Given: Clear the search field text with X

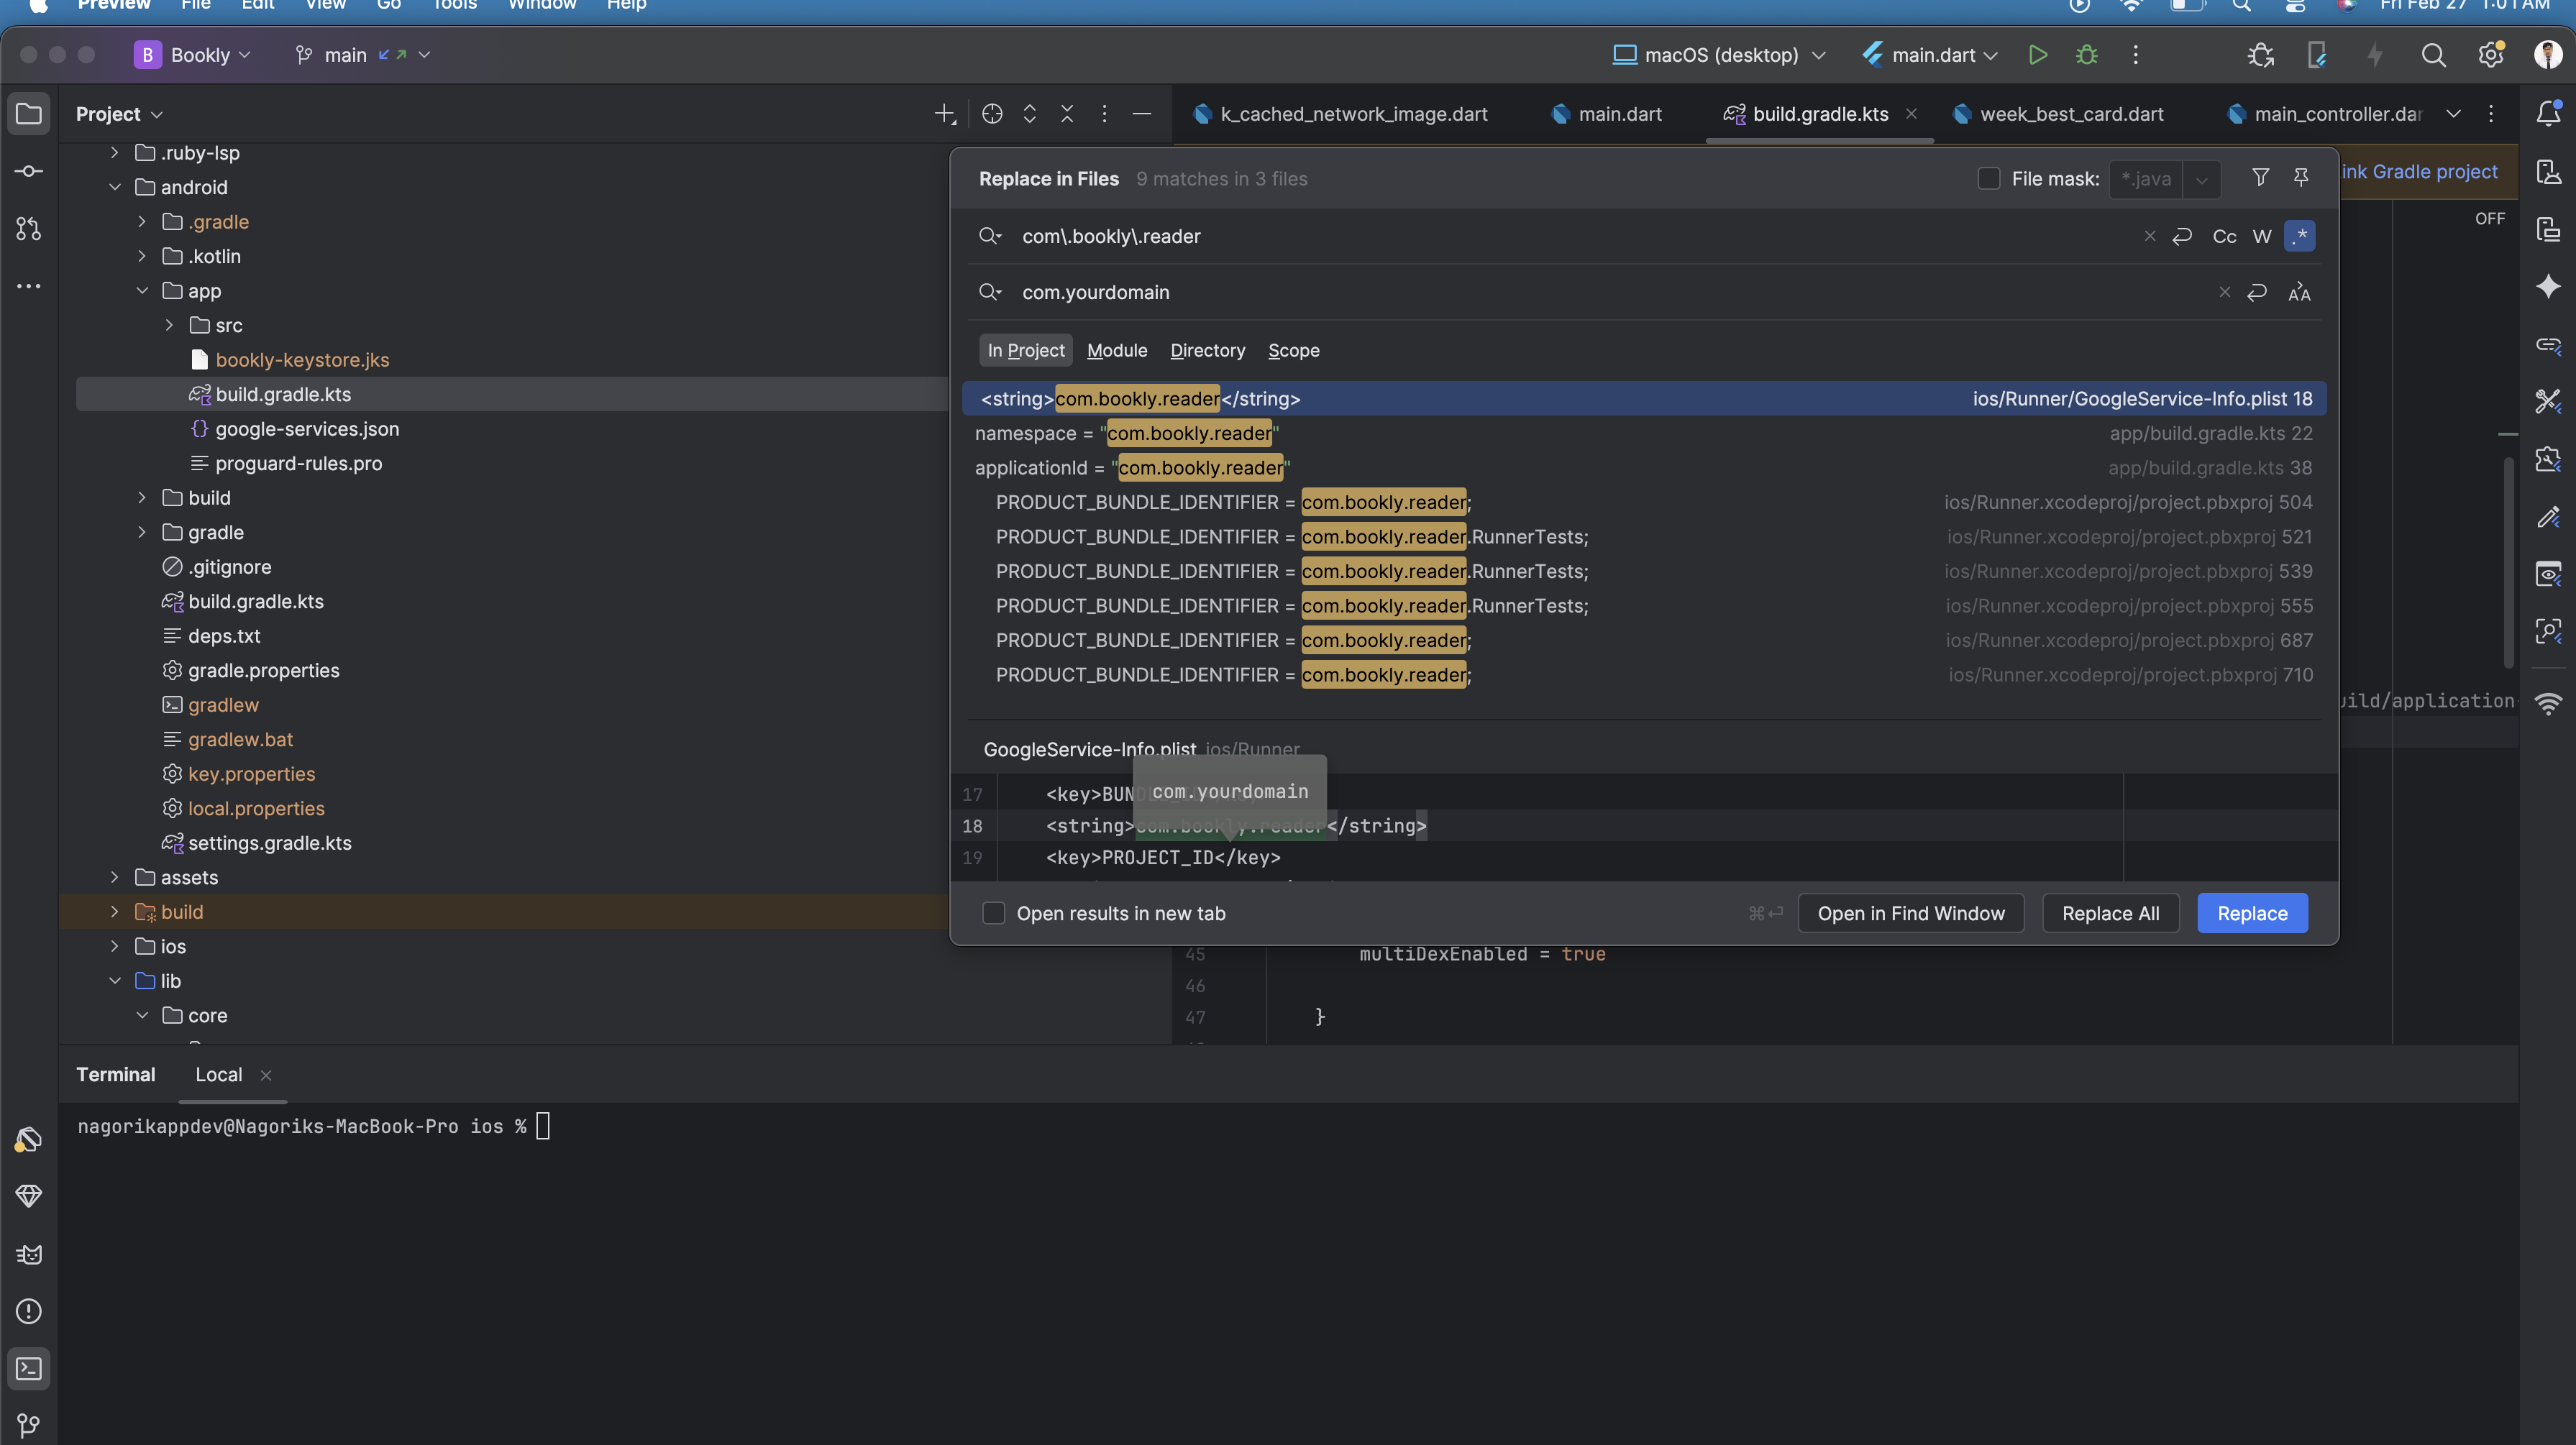Looking at the screenshot, I should click(x=2150, y=236).
